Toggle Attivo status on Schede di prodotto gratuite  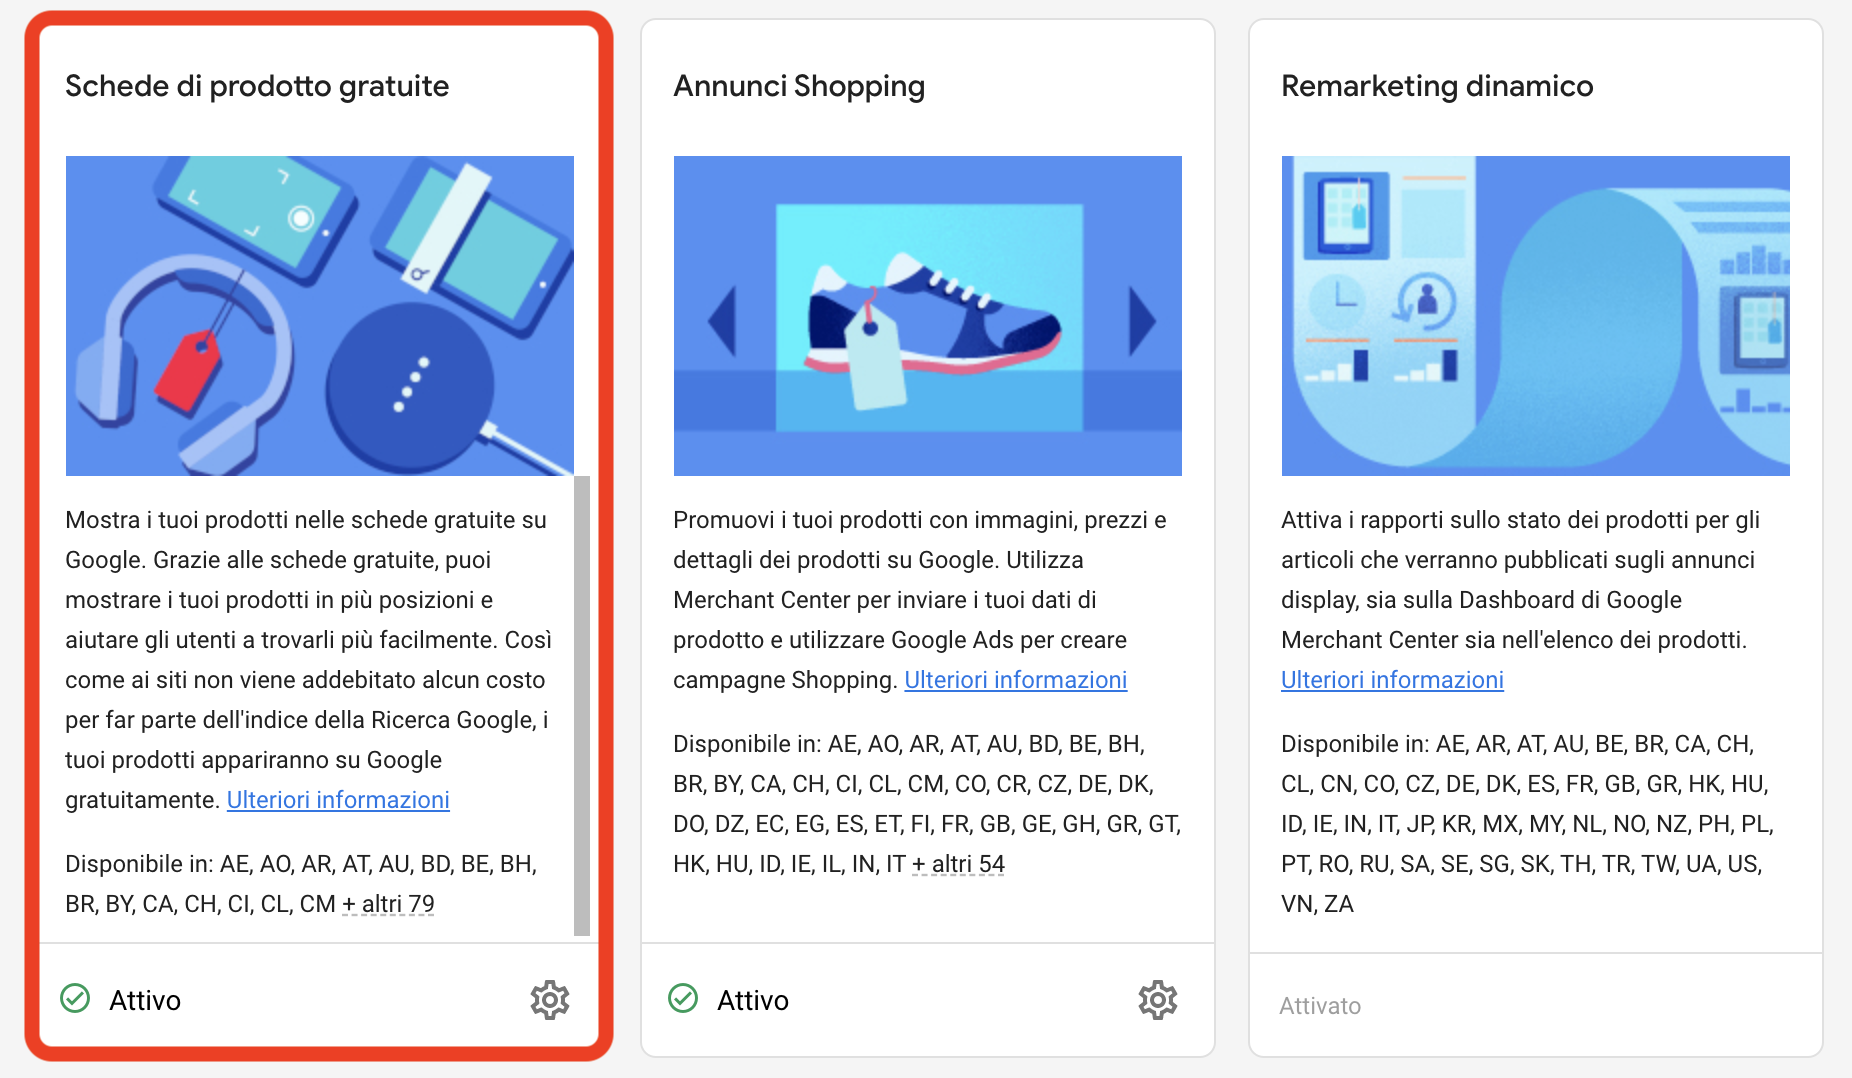(x=145, y=1000)
